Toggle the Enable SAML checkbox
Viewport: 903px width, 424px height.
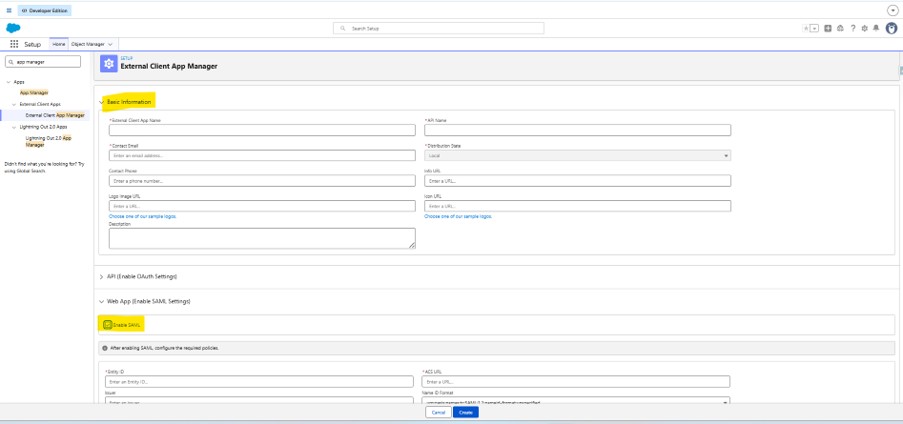point(108,325)
